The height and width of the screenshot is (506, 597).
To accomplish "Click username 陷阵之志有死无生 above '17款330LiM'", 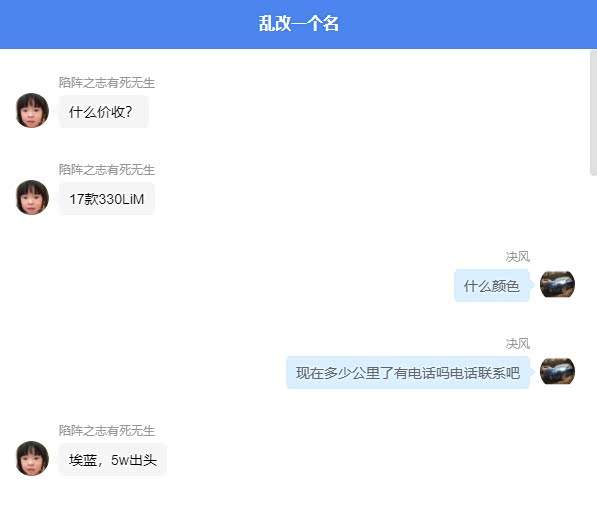I will [107, 169].
